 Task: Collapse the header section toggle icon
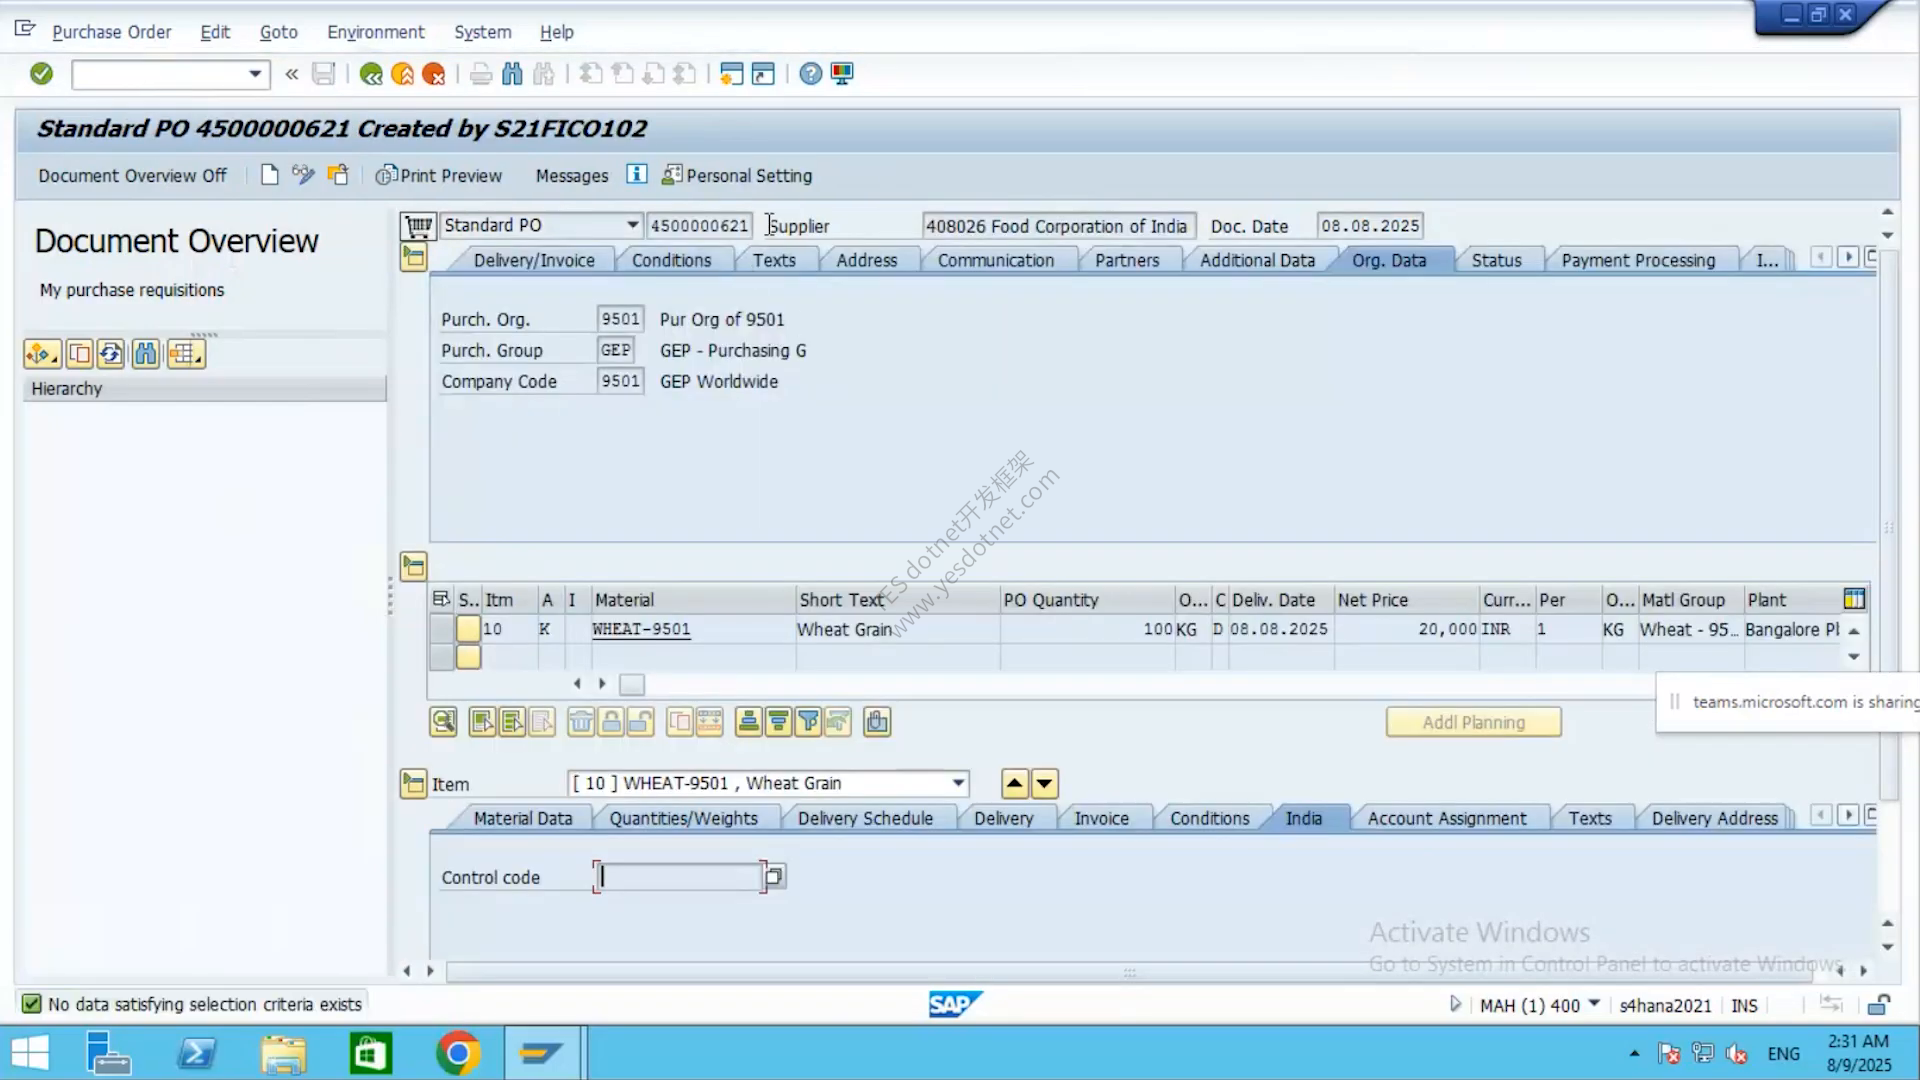[413, 258]
